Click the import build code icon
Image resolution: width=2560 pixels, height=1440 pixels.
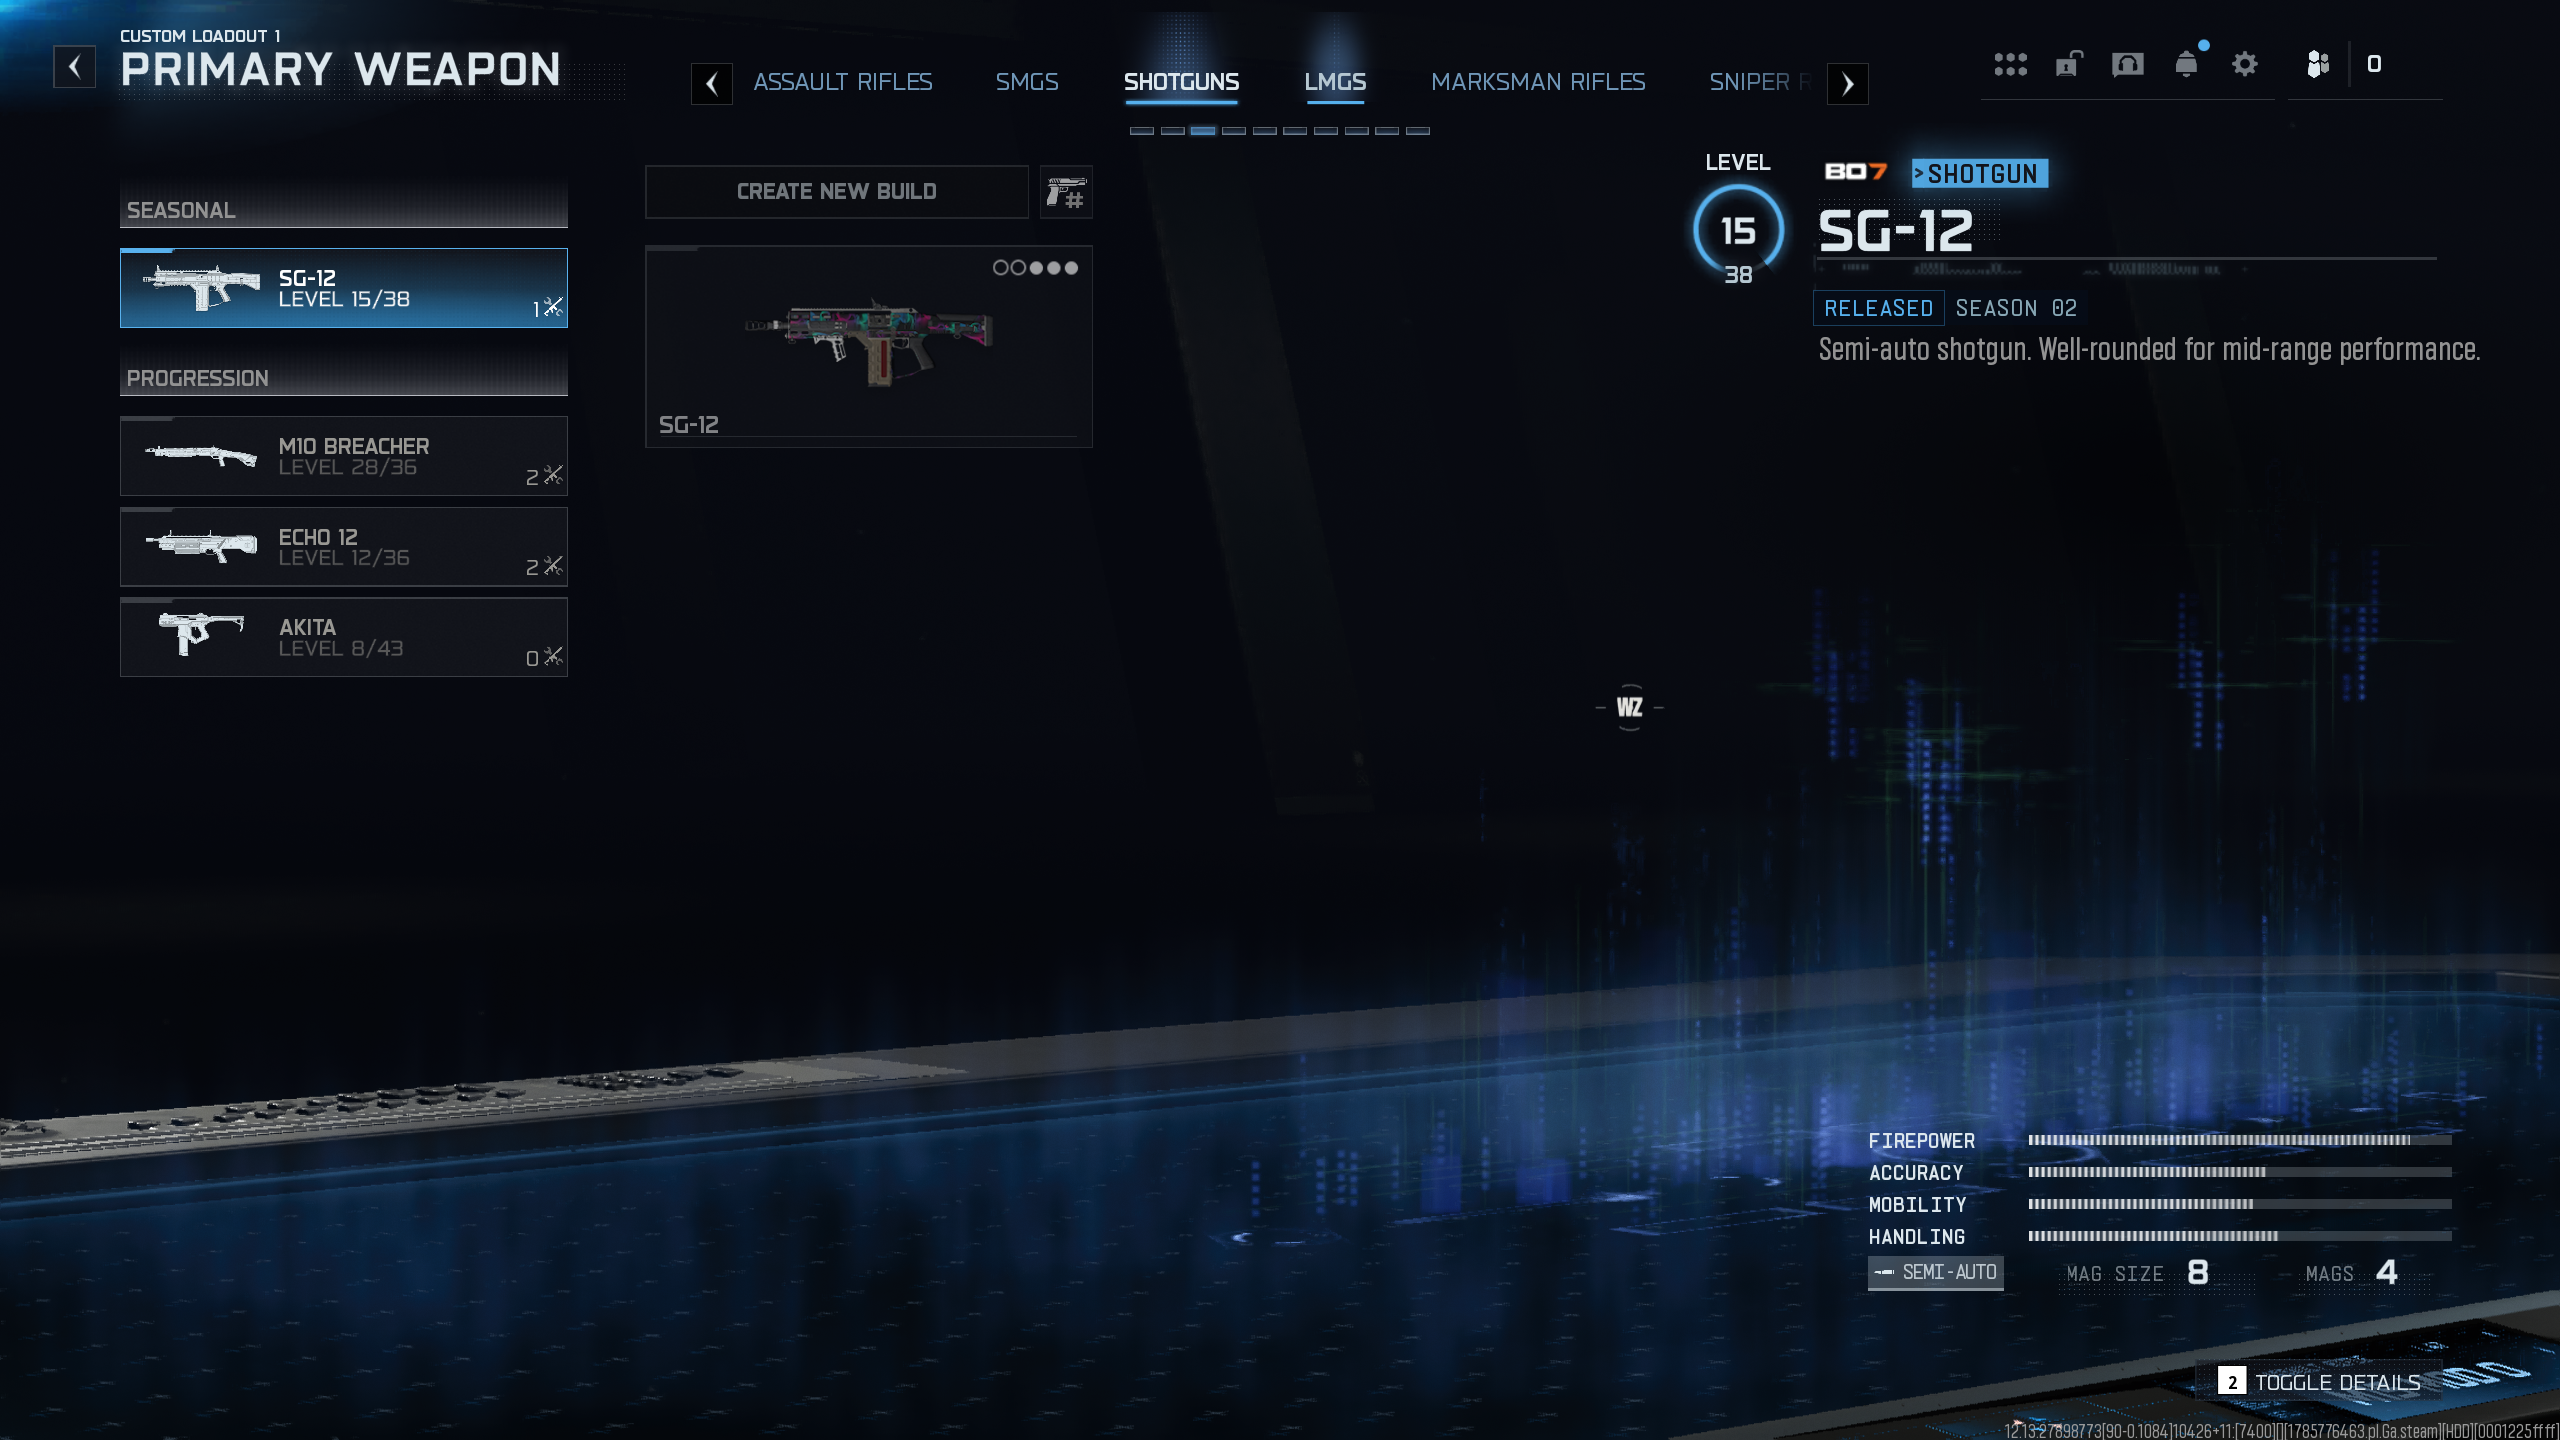[x=1066, y=192]
